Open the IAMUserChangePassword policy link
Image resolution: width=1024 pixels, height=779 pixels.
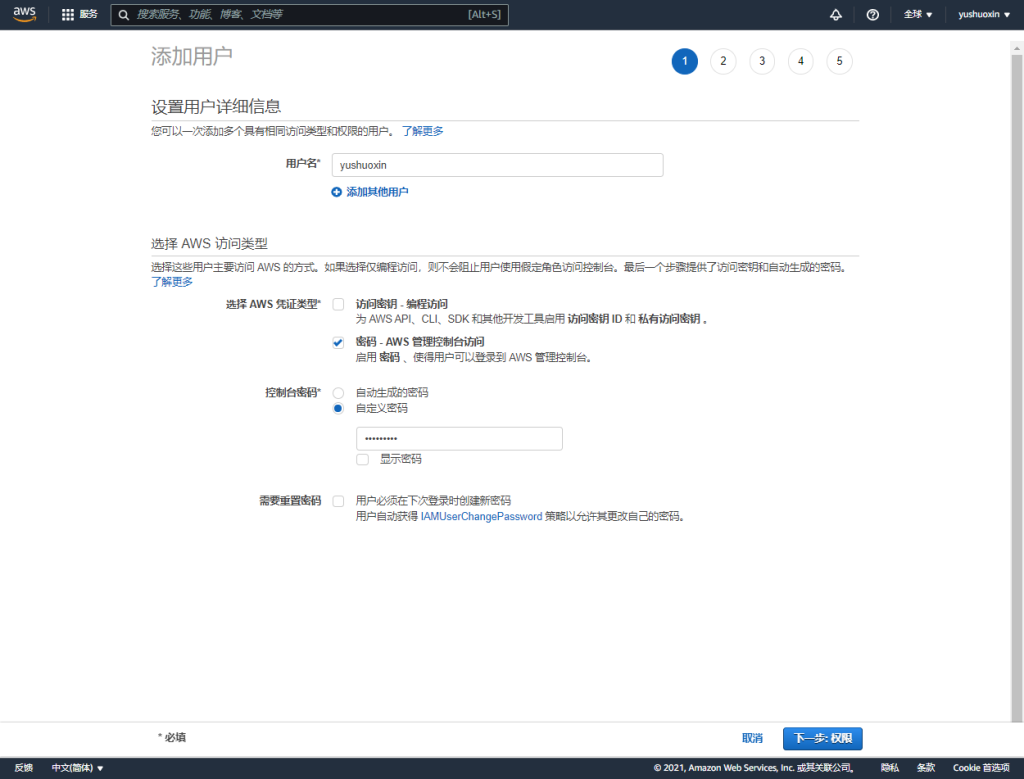pos(481,517)
